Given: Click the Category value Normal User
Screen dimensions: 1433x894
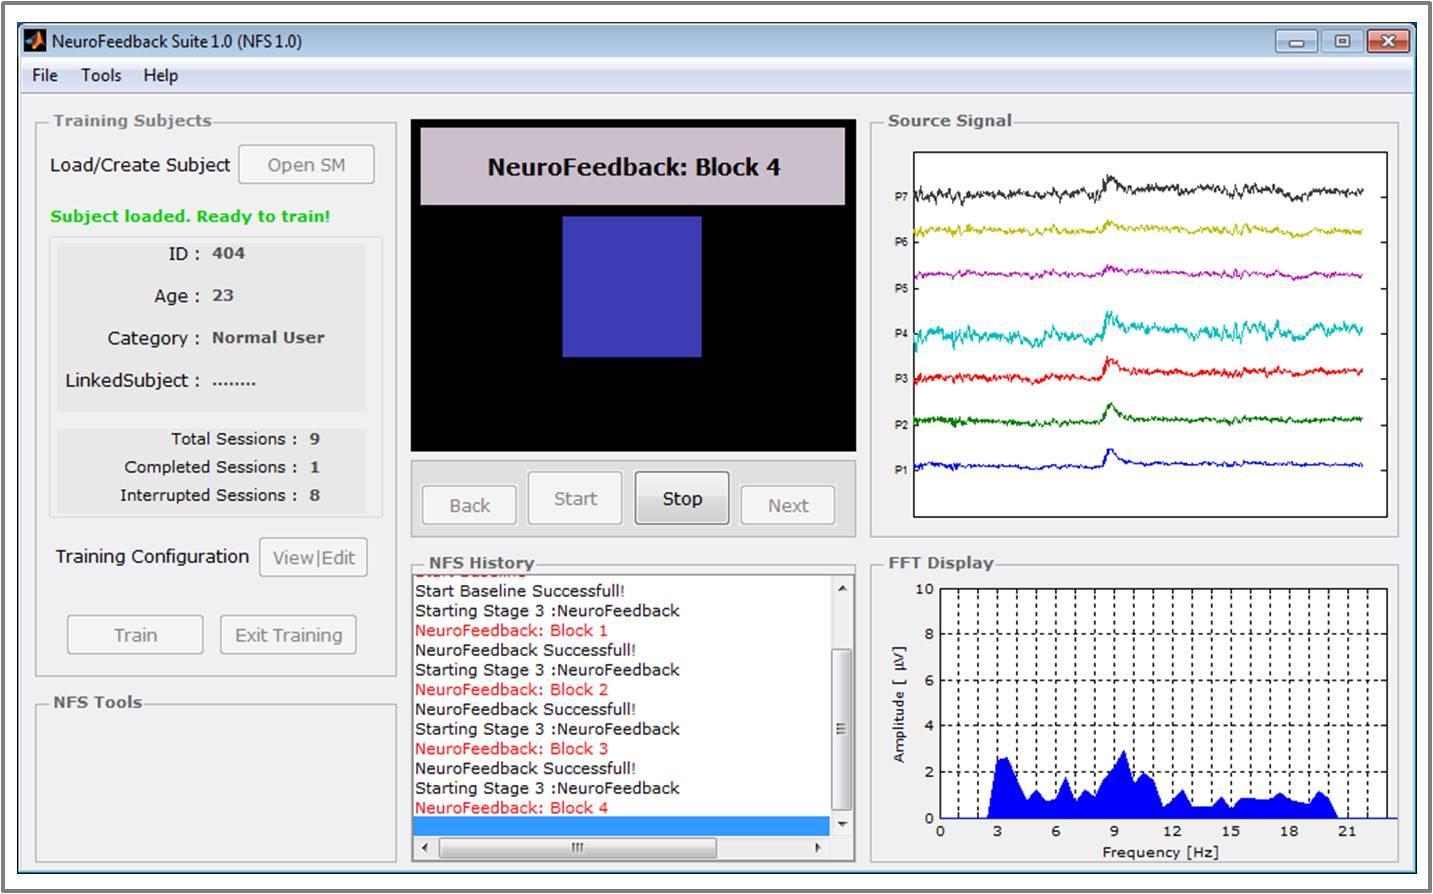Looking at the screenshot, I should point(268,338).
